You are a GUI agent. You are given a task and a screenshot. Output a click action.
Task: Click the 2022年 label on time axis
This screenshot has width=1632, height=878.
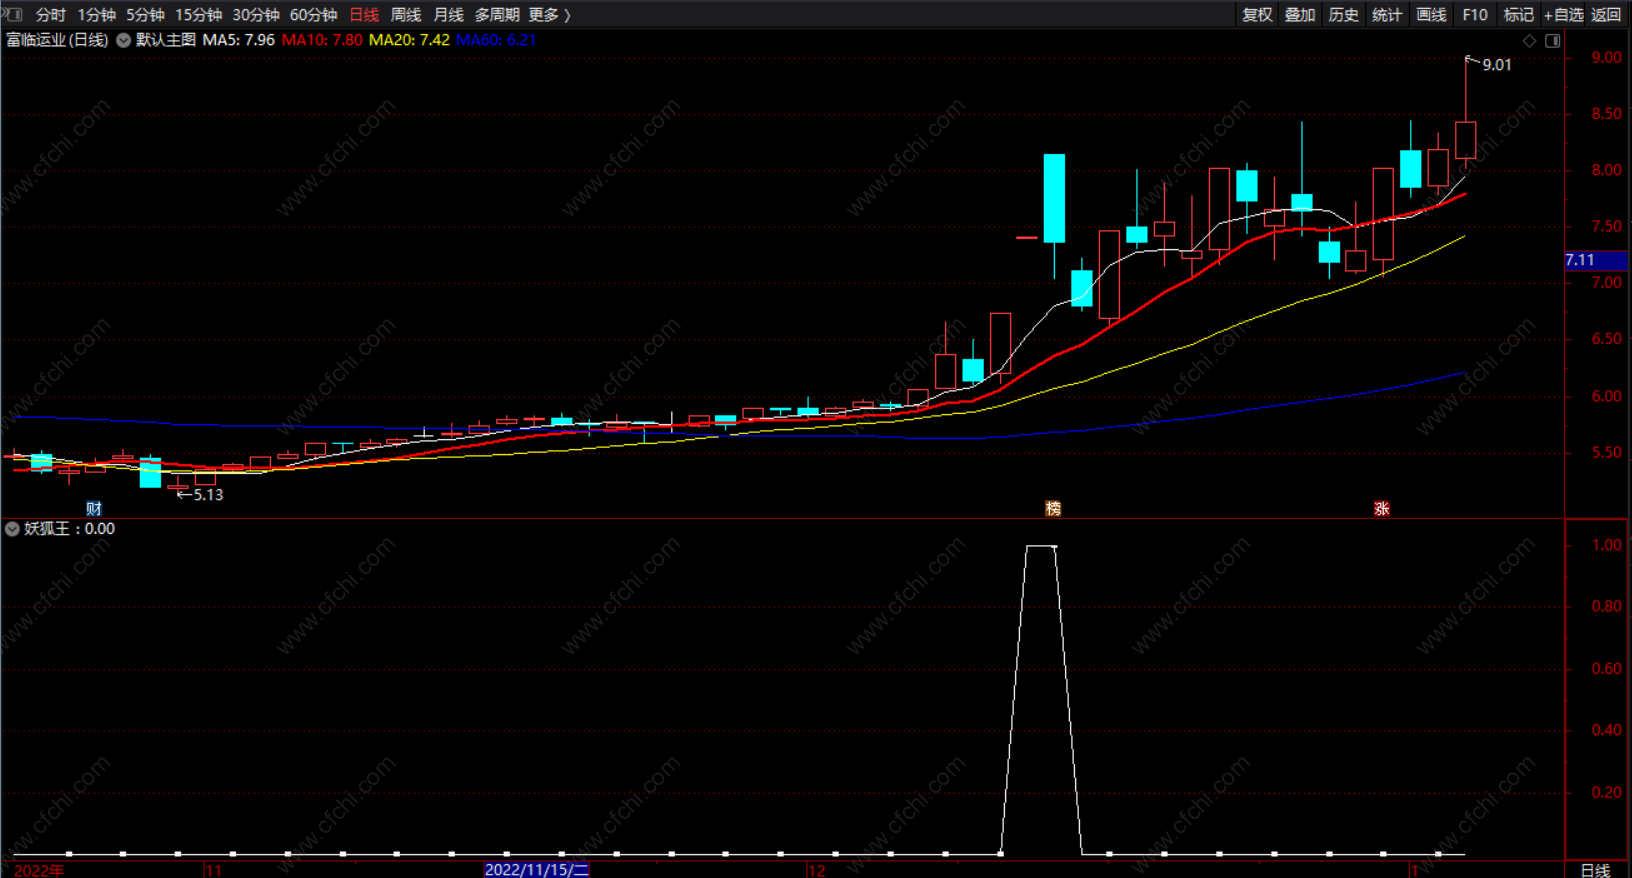click(x=40, y=870)
